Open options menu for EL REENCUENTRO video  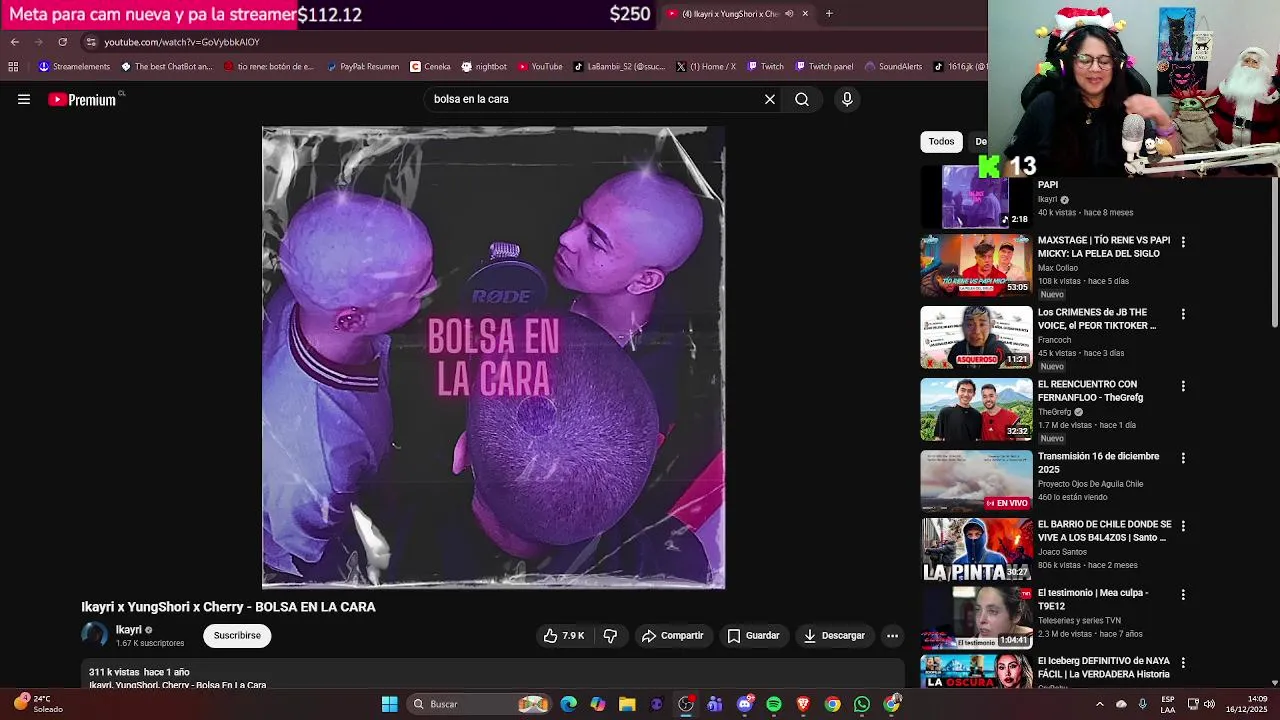[1183, 386]
